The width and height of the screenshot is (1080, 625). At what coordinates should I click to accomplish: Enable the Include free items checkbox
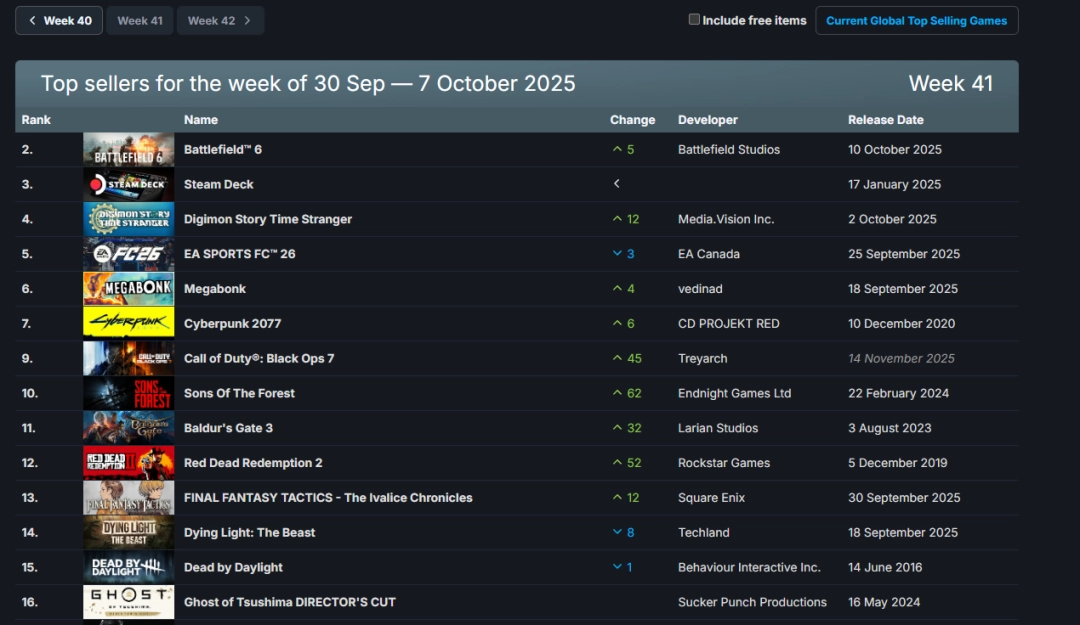click(694, 20)
